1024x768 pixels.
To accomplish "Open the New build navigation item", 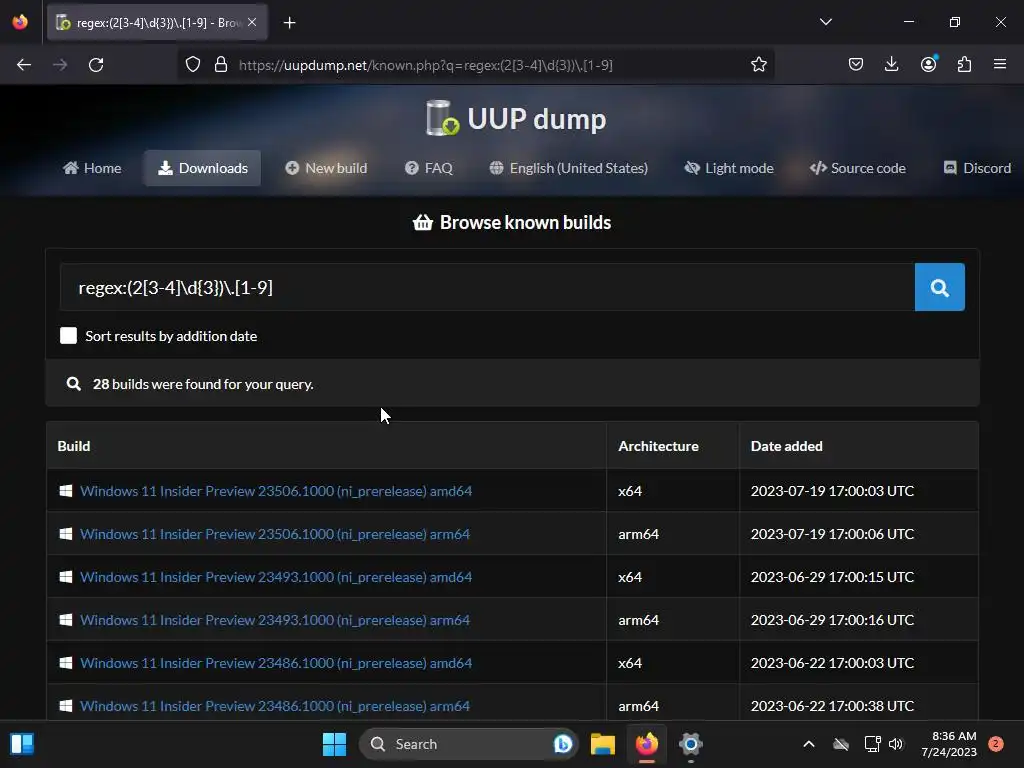I will (326, 168).
